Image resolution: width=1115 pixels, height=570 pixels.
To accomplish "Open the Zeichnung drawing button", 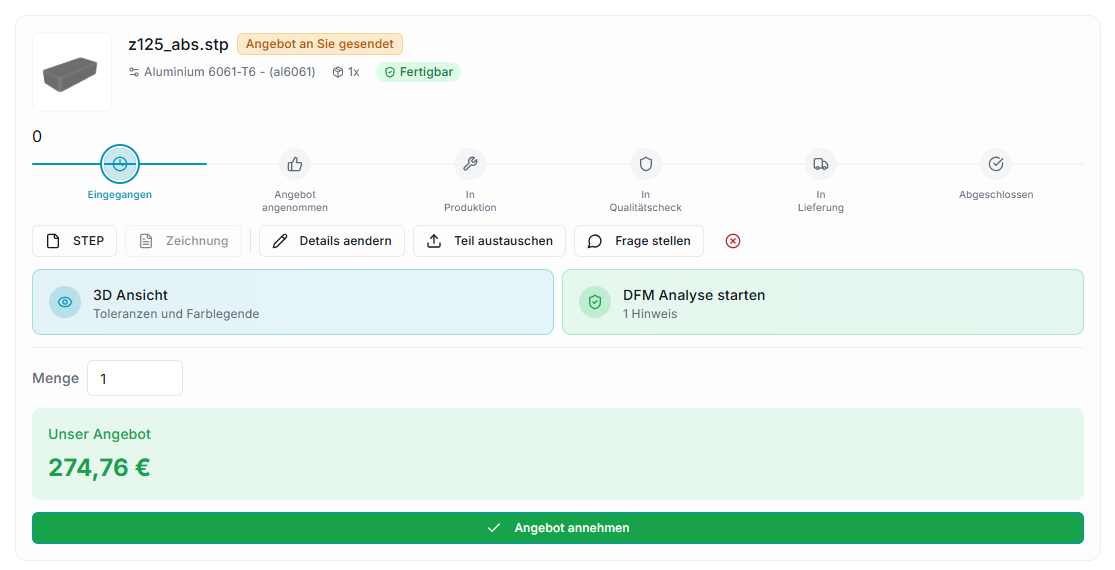I will 183,241.
